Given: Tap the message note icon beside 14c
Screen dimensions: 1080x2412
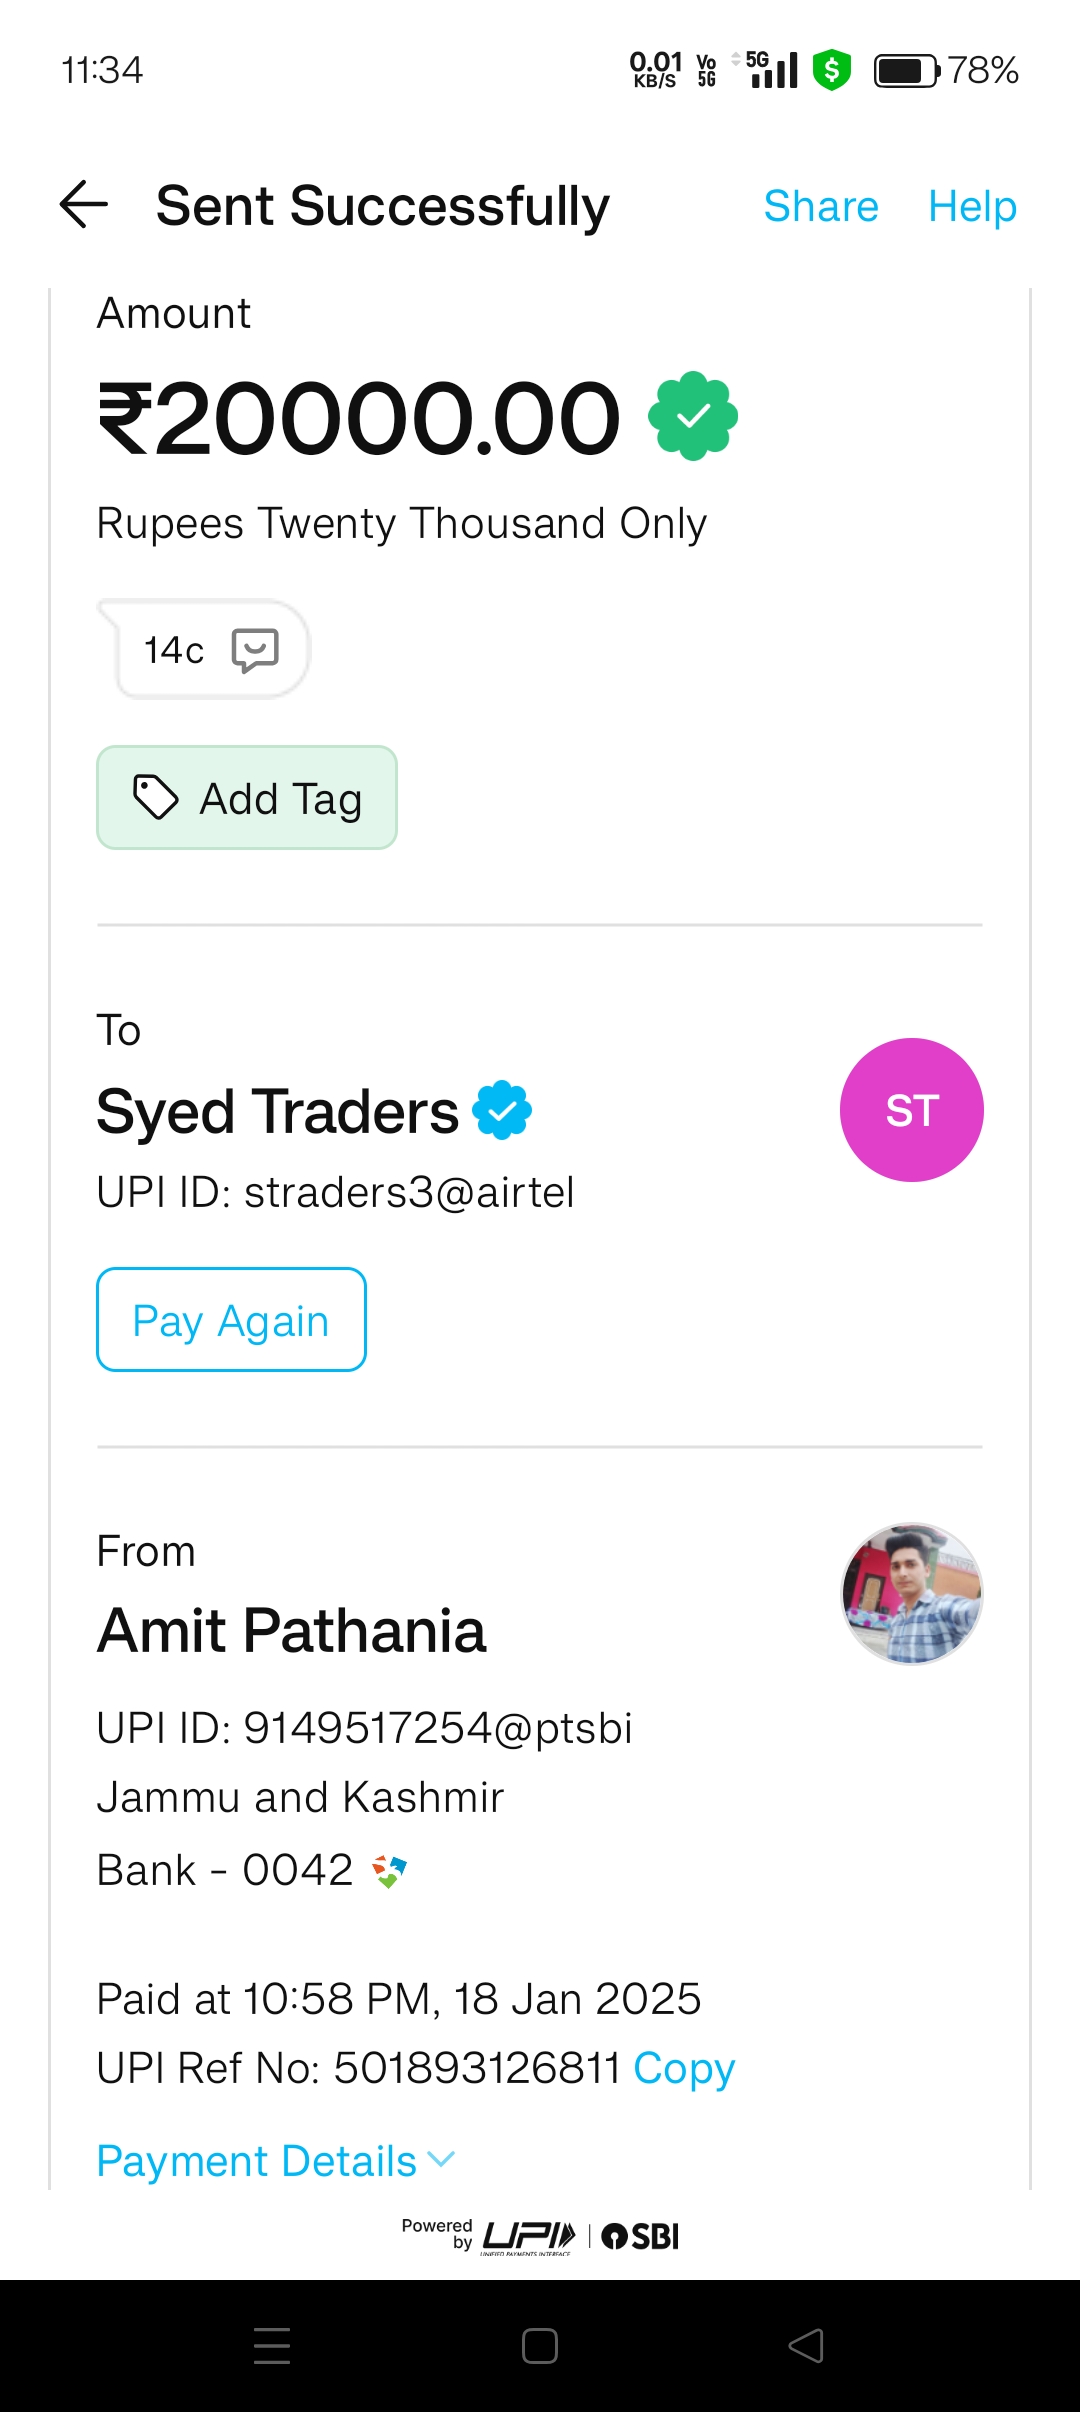Looking at the screenshot, I should tap(255, 650).
